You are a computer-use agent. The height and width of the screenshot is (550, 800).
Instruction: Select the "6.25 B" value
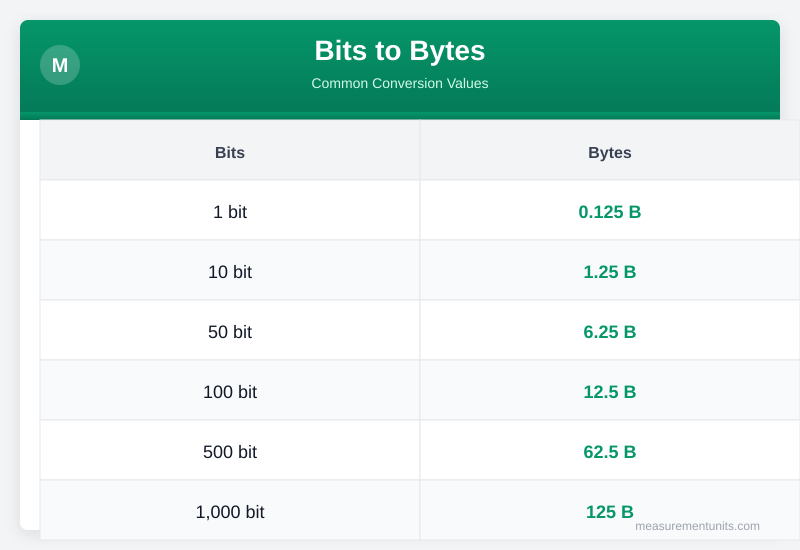coord(610,332)
